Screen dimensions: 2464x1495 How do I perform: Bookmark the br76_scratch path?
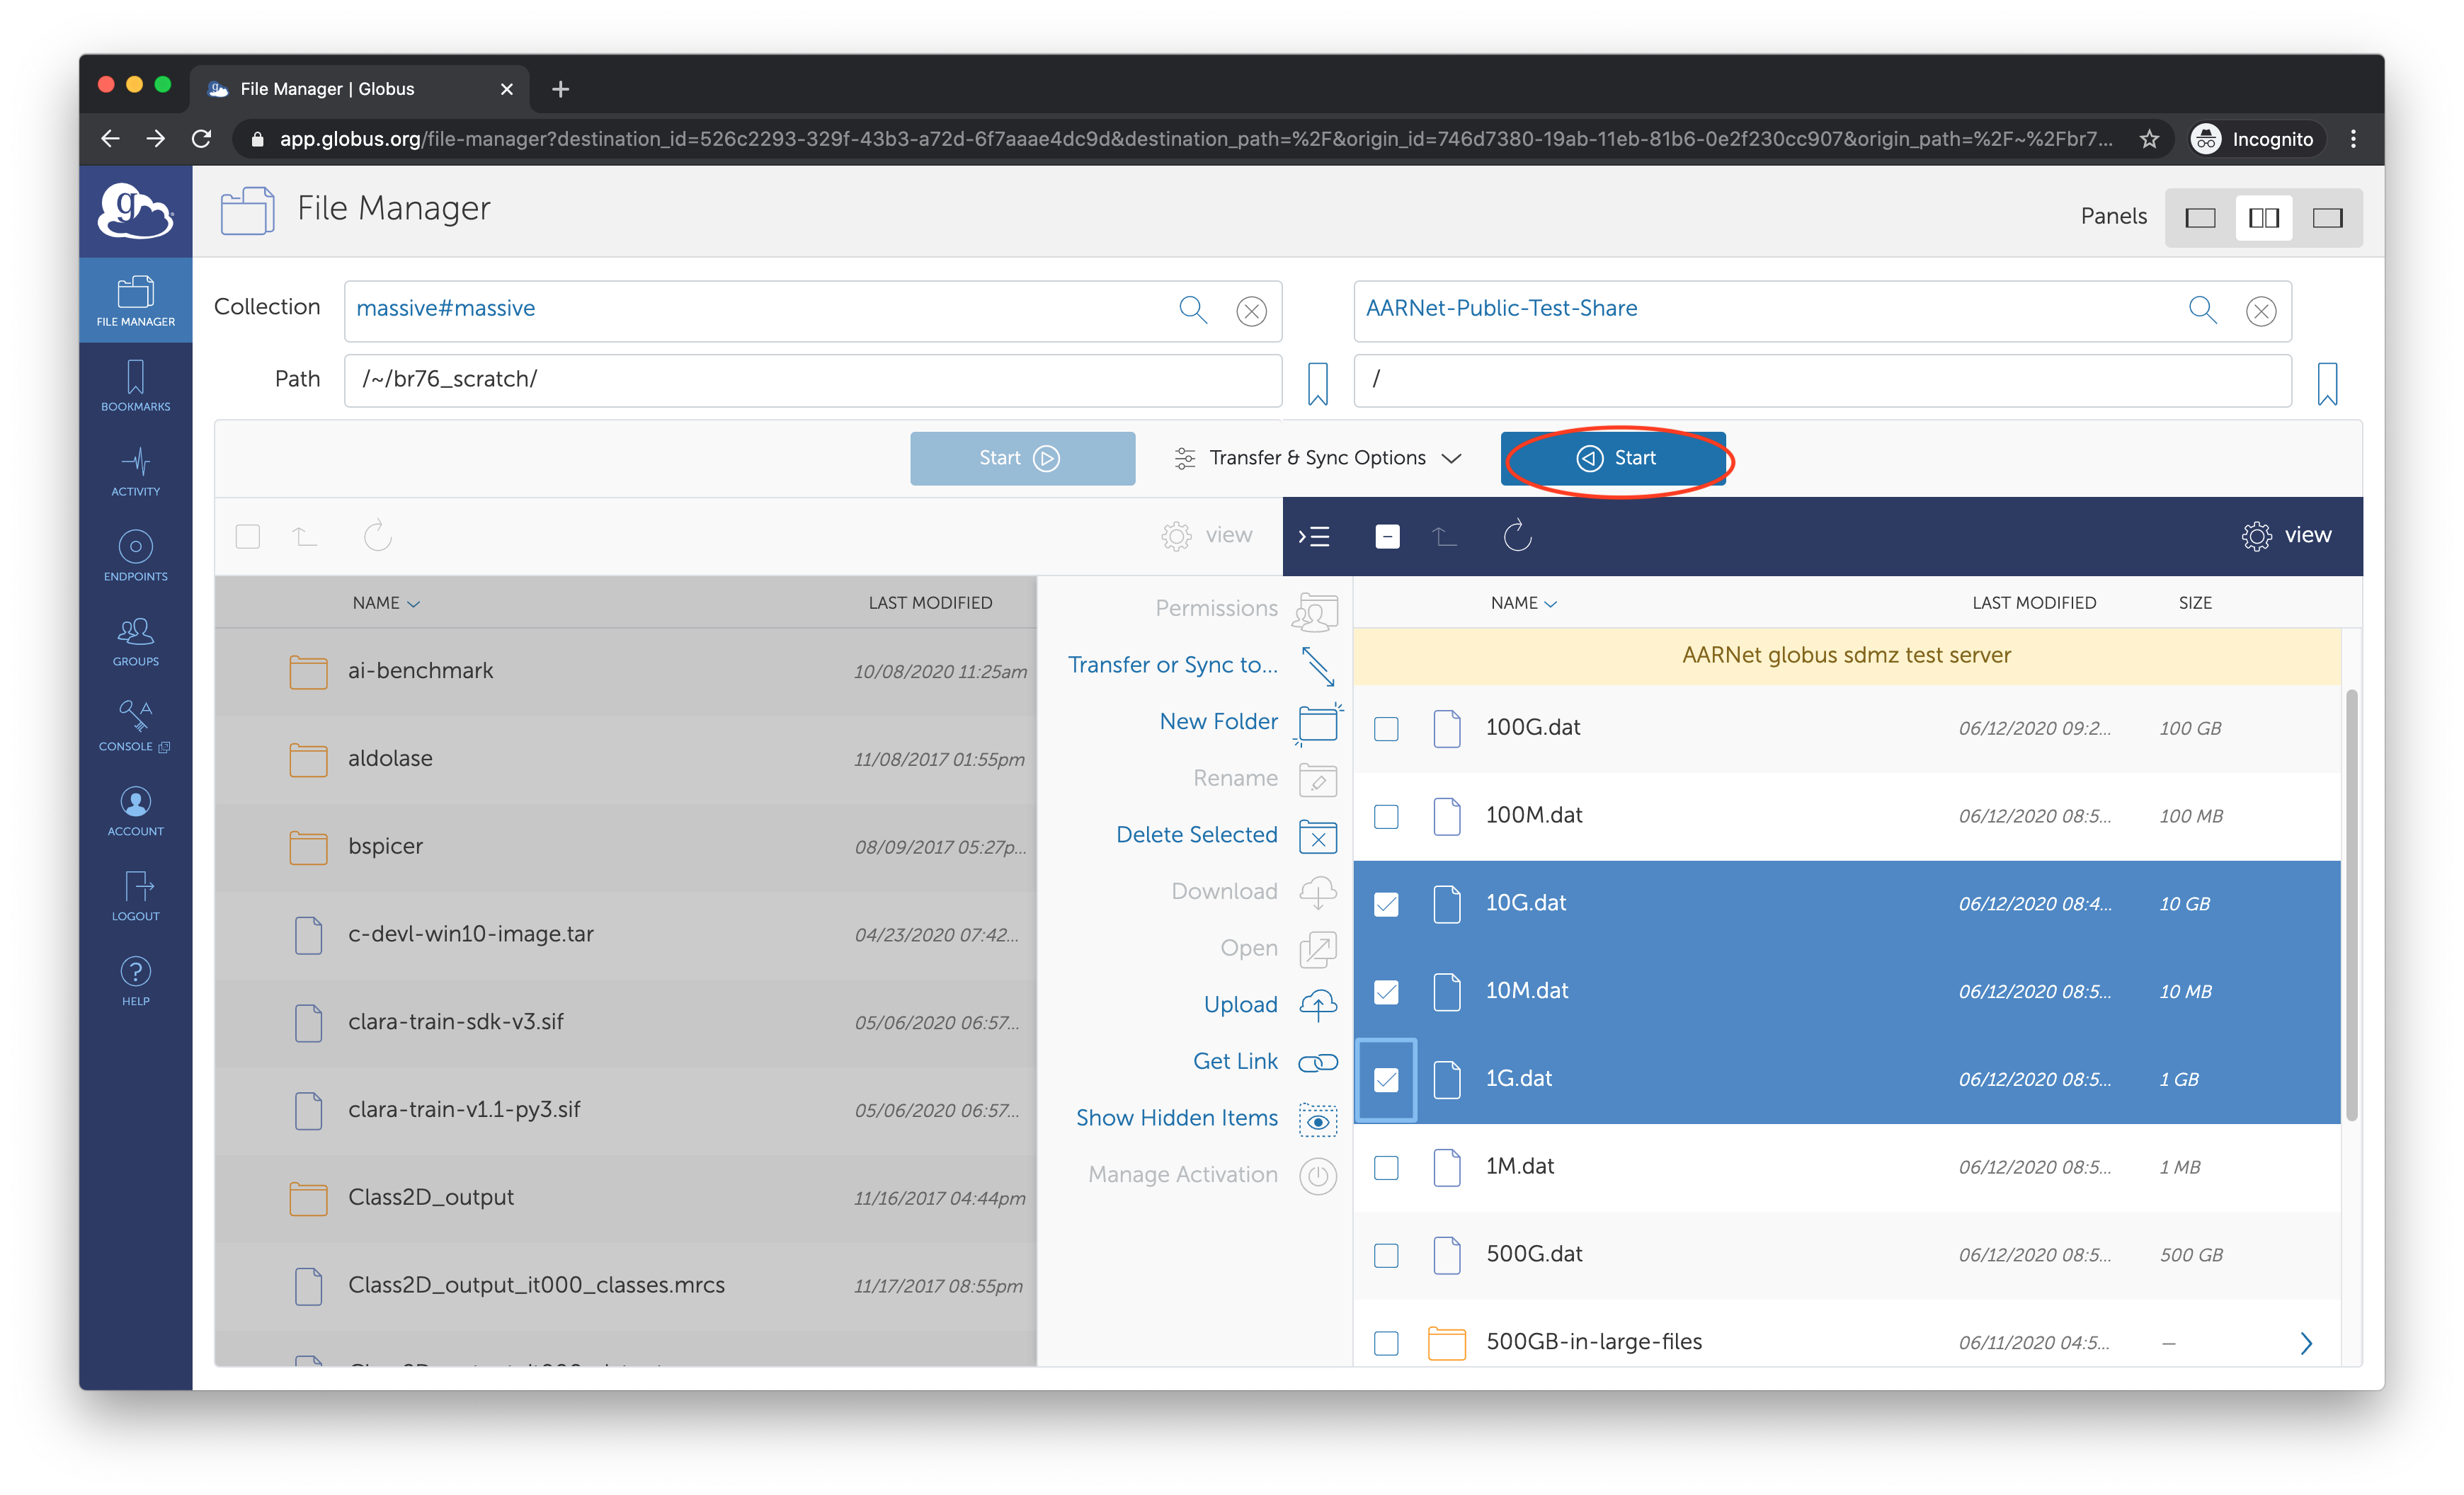click(1317, 383)
